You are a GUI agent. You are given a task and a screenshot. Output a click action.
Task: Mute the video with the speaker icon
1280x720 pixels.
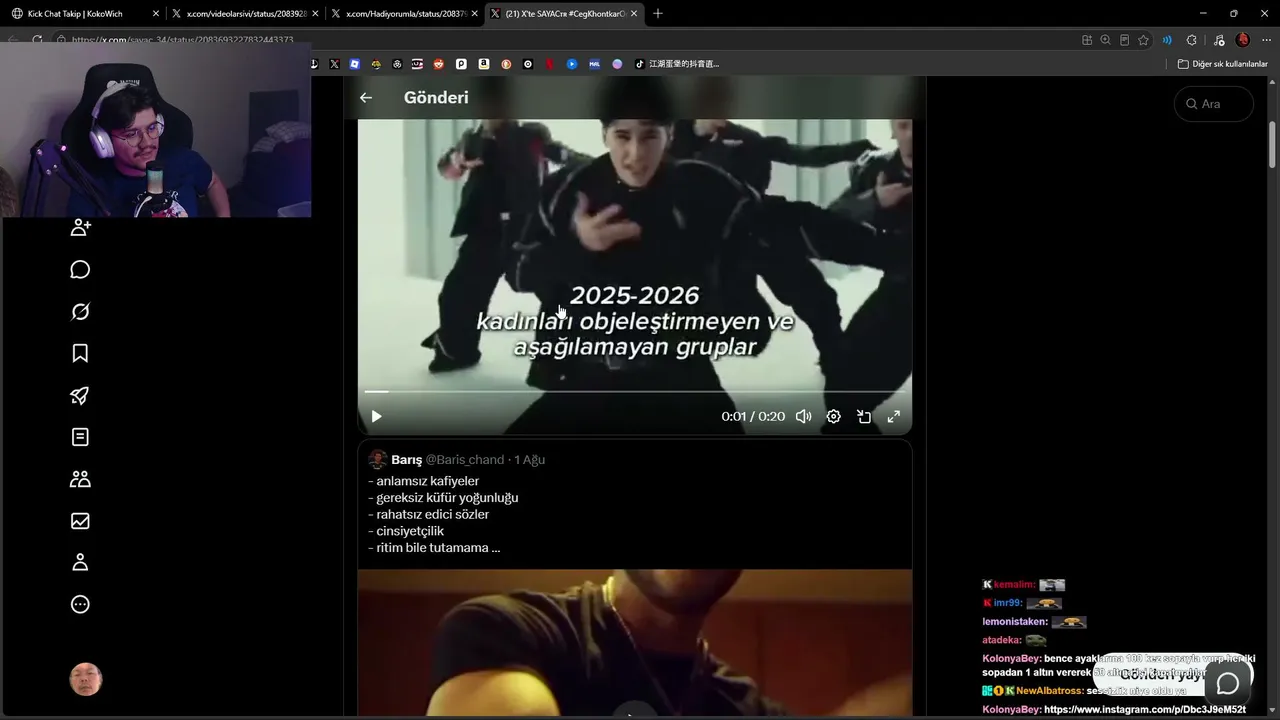pos(803,416)
